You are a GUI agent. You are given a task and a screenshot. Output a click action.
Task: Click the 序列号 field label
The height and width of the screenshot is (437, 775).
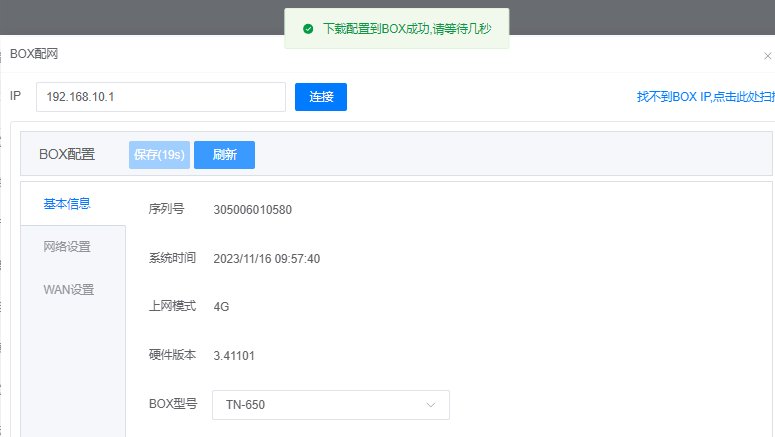166,210
